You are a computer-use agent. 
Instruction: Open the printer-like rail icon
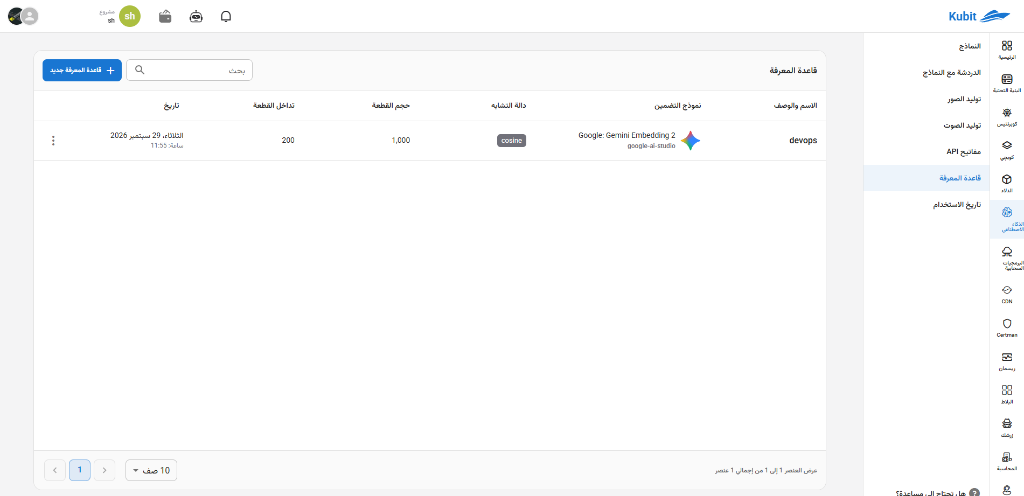coord(1006,427)
